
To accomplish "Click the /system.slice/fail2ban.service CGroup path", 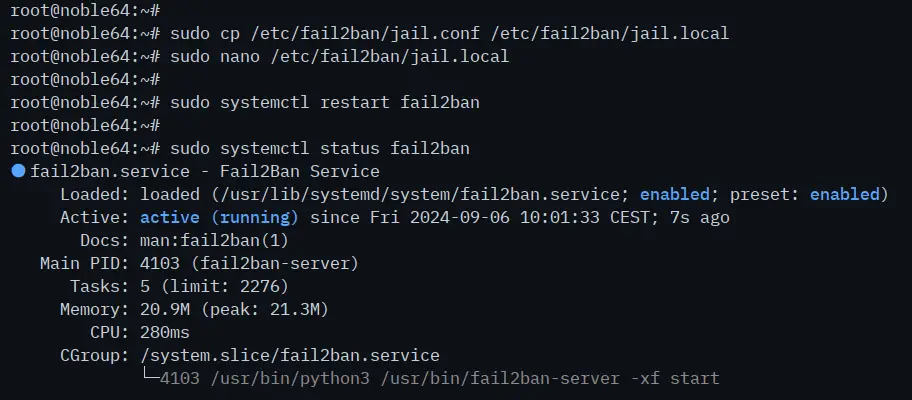I will (x=290, y=355).
